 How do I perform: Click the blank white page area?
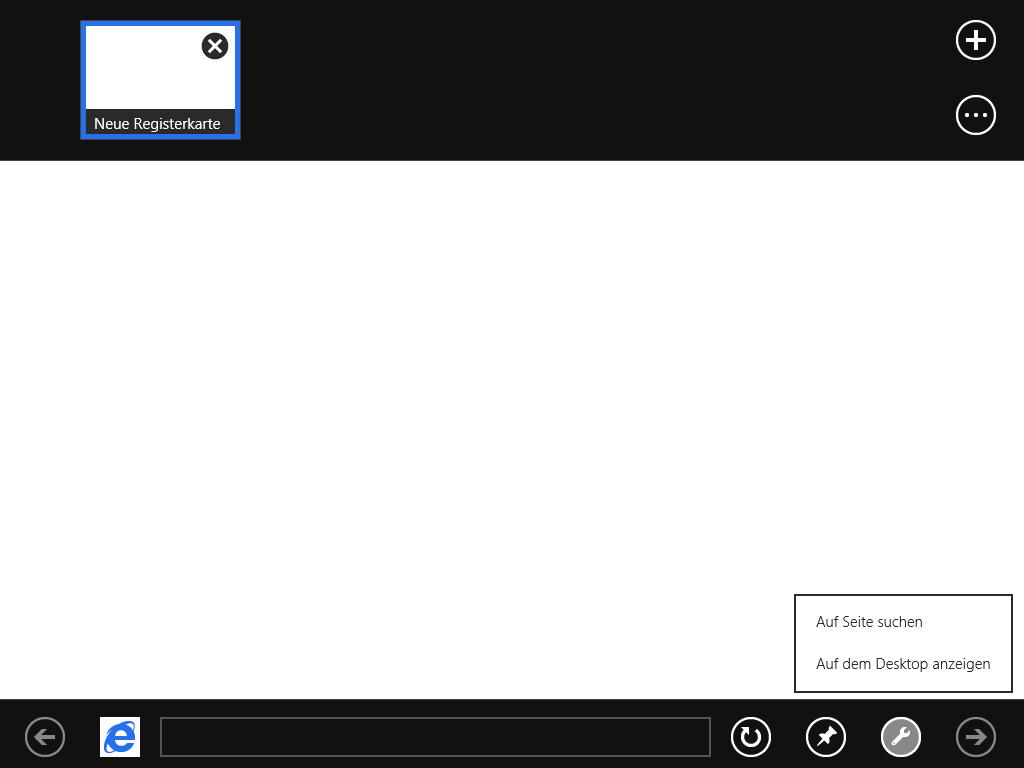click(x=400, y=400)
